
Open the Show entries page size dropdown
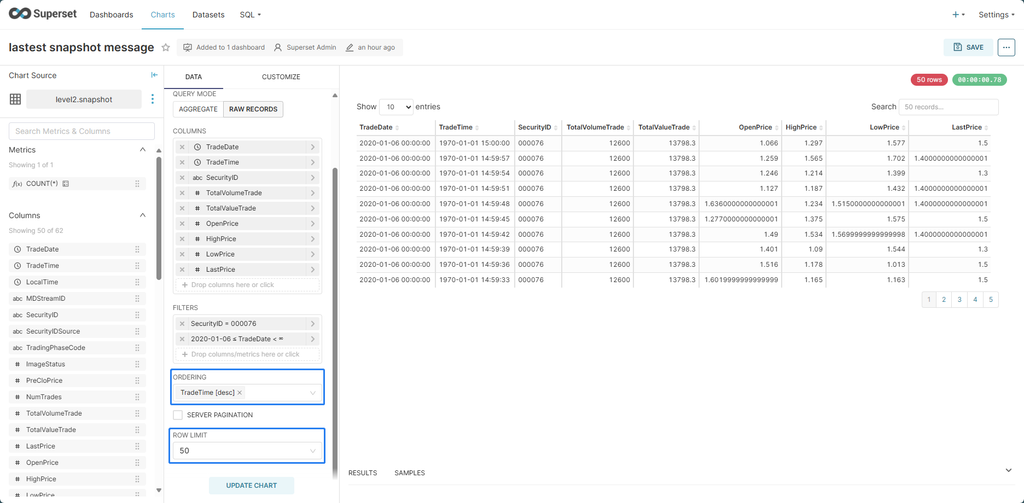pyautogui.click(x=396, y=107)
